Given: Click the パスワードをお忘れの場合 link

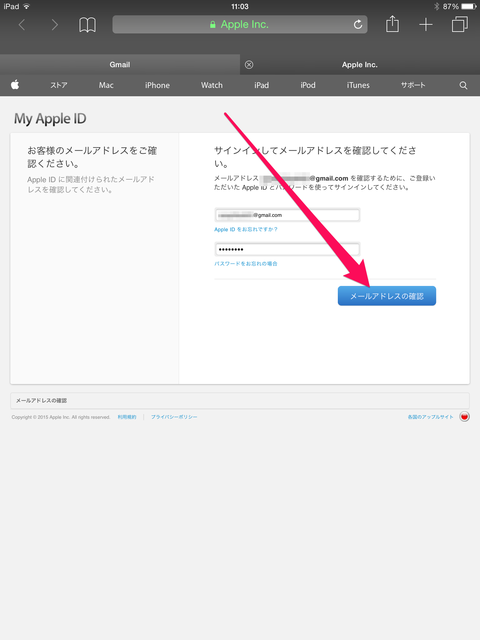Looking at the screenshot, I should click(x=246, y=264).
